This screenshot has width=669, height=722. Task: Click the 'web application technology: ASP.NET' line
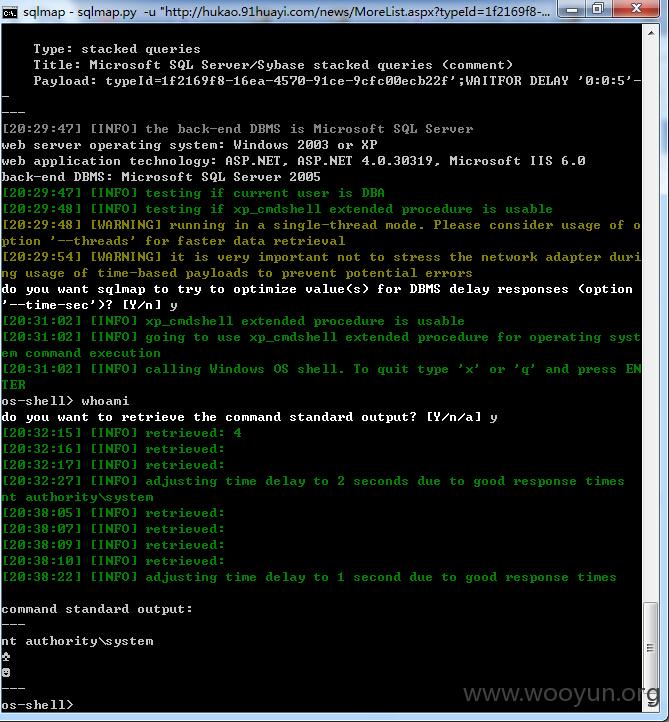(x=294, y=161)
